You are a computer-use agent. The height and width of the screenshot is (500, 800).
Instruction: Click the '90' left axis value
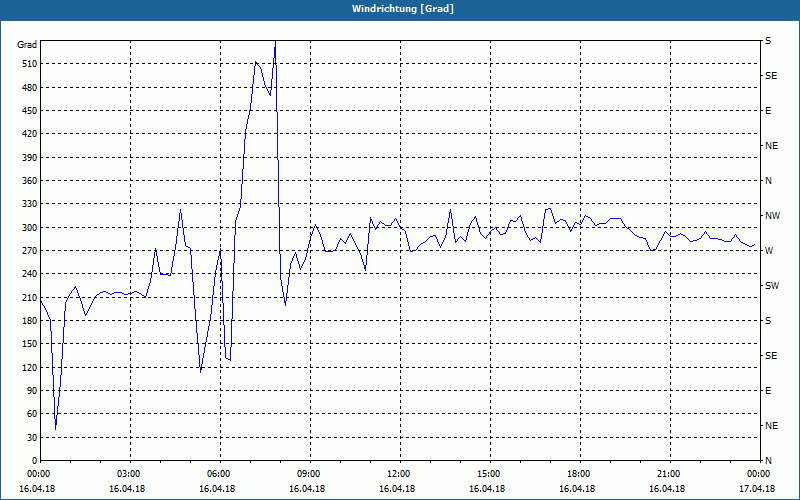pyautogui.click(x=32, y=391)
